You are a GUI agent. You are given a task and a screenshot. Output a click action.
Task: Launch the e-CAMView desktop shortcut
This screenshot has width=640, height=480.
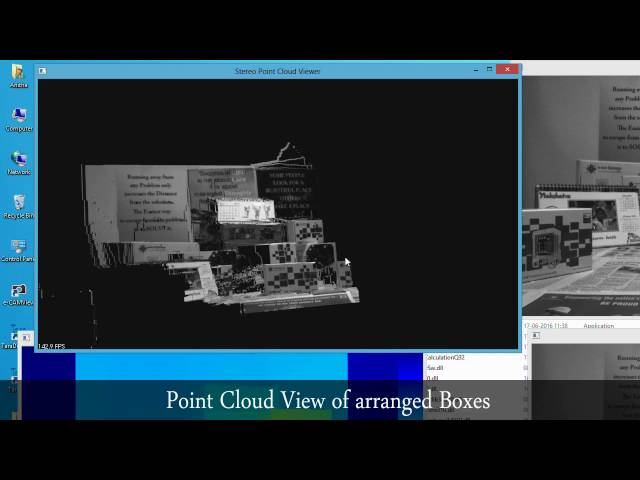coord(18,294)
